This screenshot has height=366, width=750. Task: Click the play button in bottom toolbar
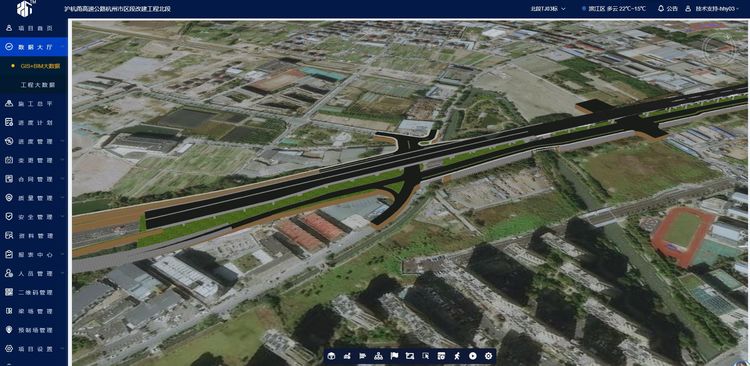[473, 356]
